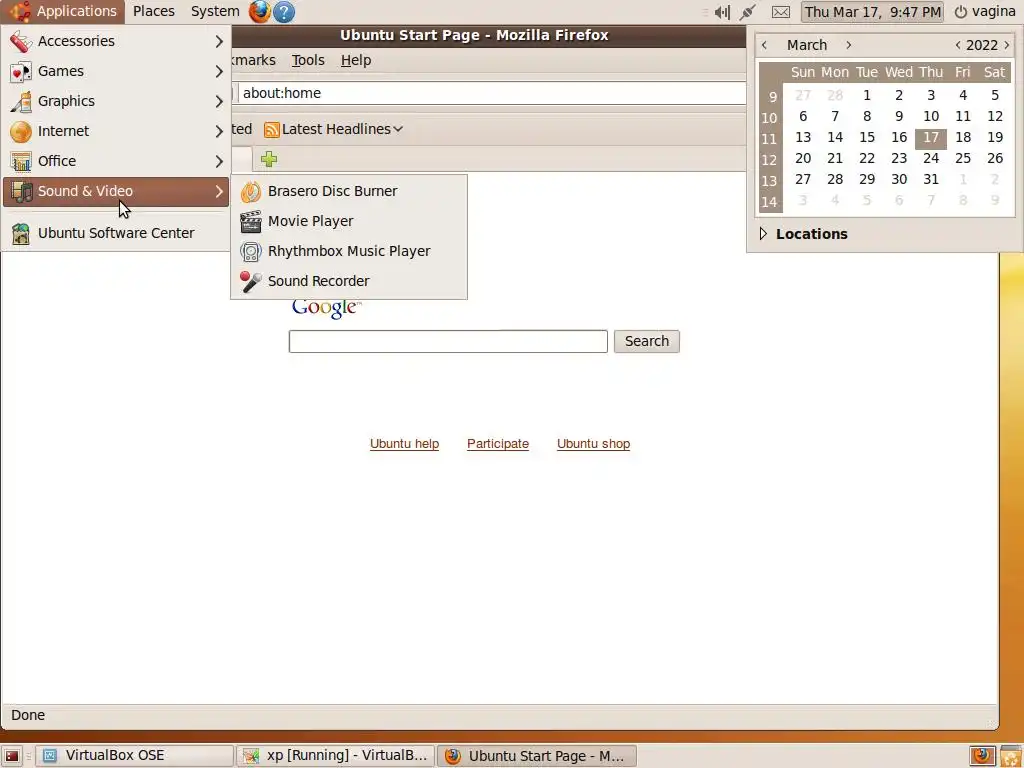Select March 31 in the calendar
Image resolution: width=1024 pixels, height=768 pixels.
click(931, 179)
